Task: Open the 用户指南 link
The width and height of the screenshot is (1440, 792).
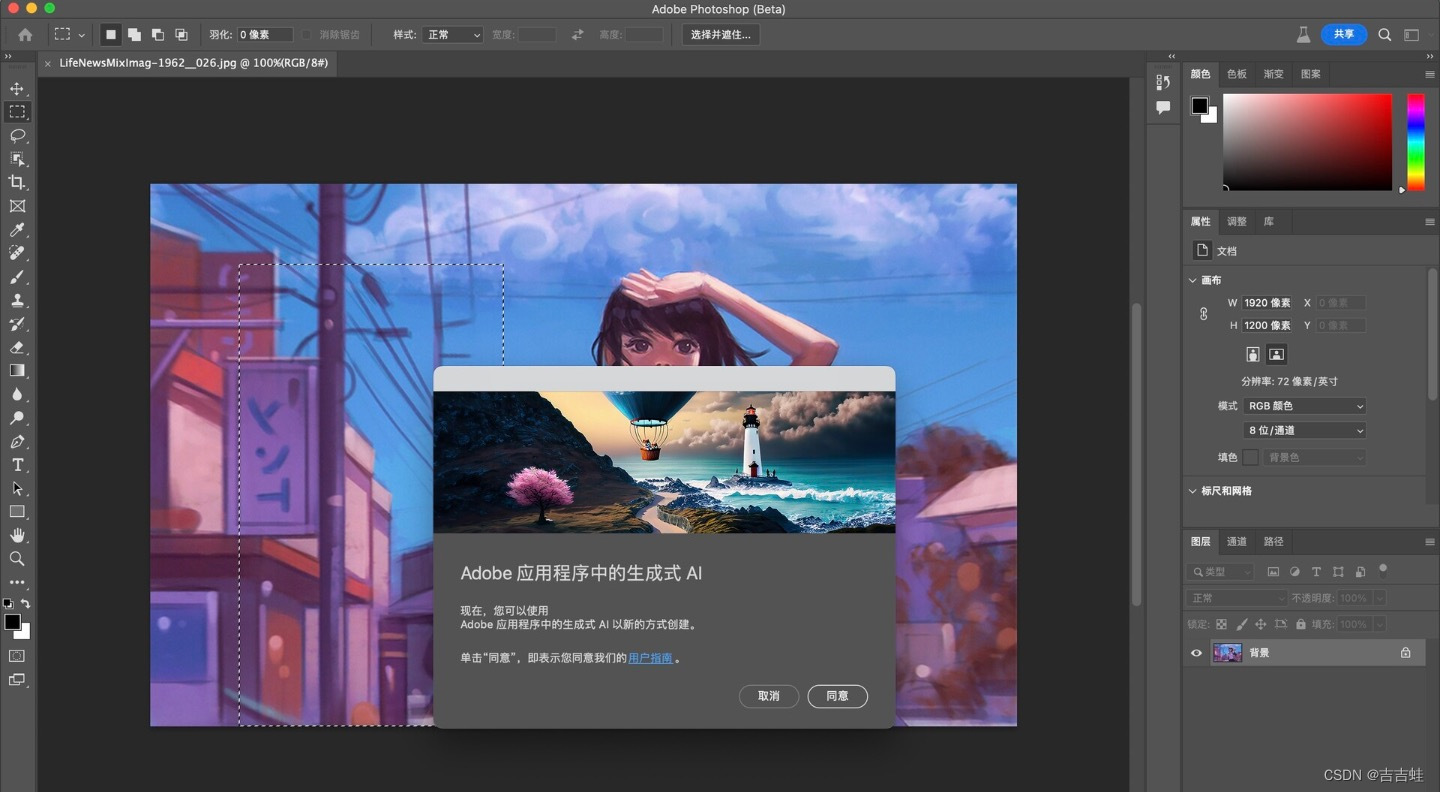Action: pos(650,658)
